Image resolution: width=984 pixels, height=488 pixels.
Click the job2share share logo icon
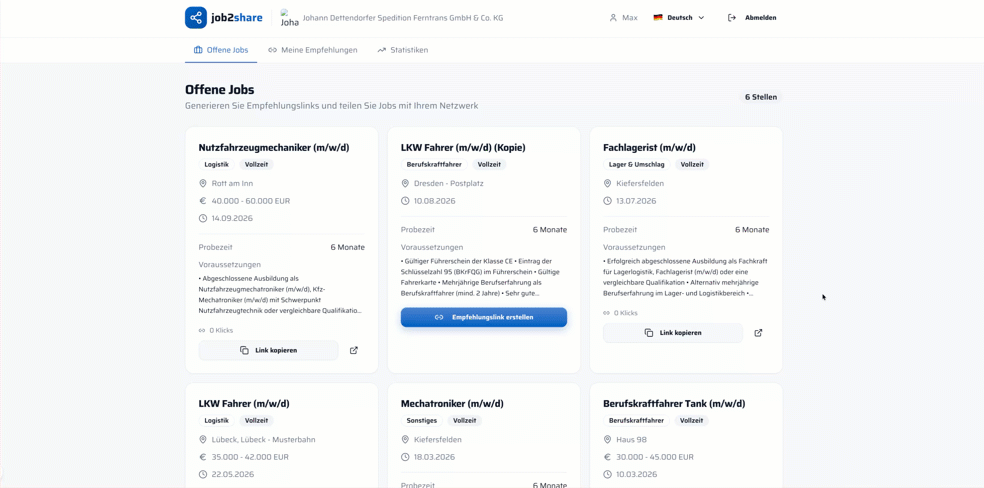click(196, 18)
